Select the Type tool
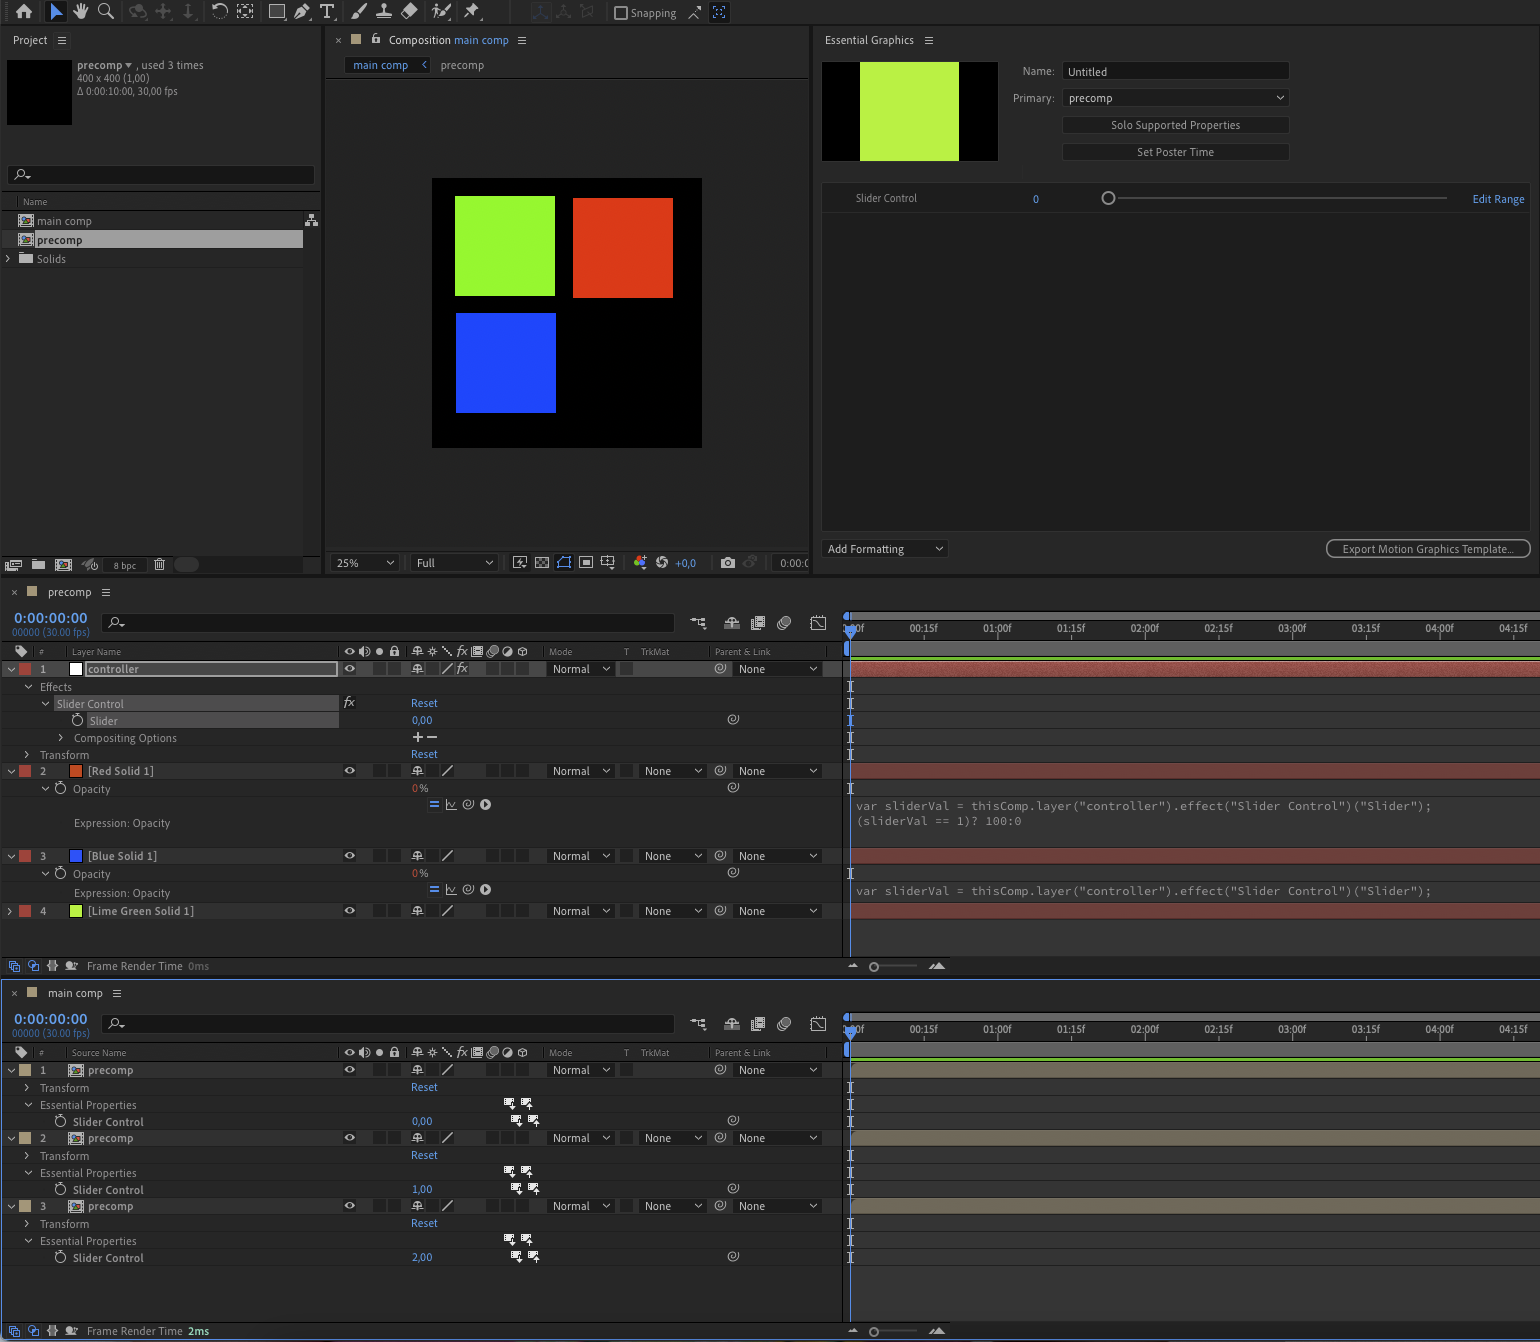1540x1342 pixels. [x=327, y=12]
